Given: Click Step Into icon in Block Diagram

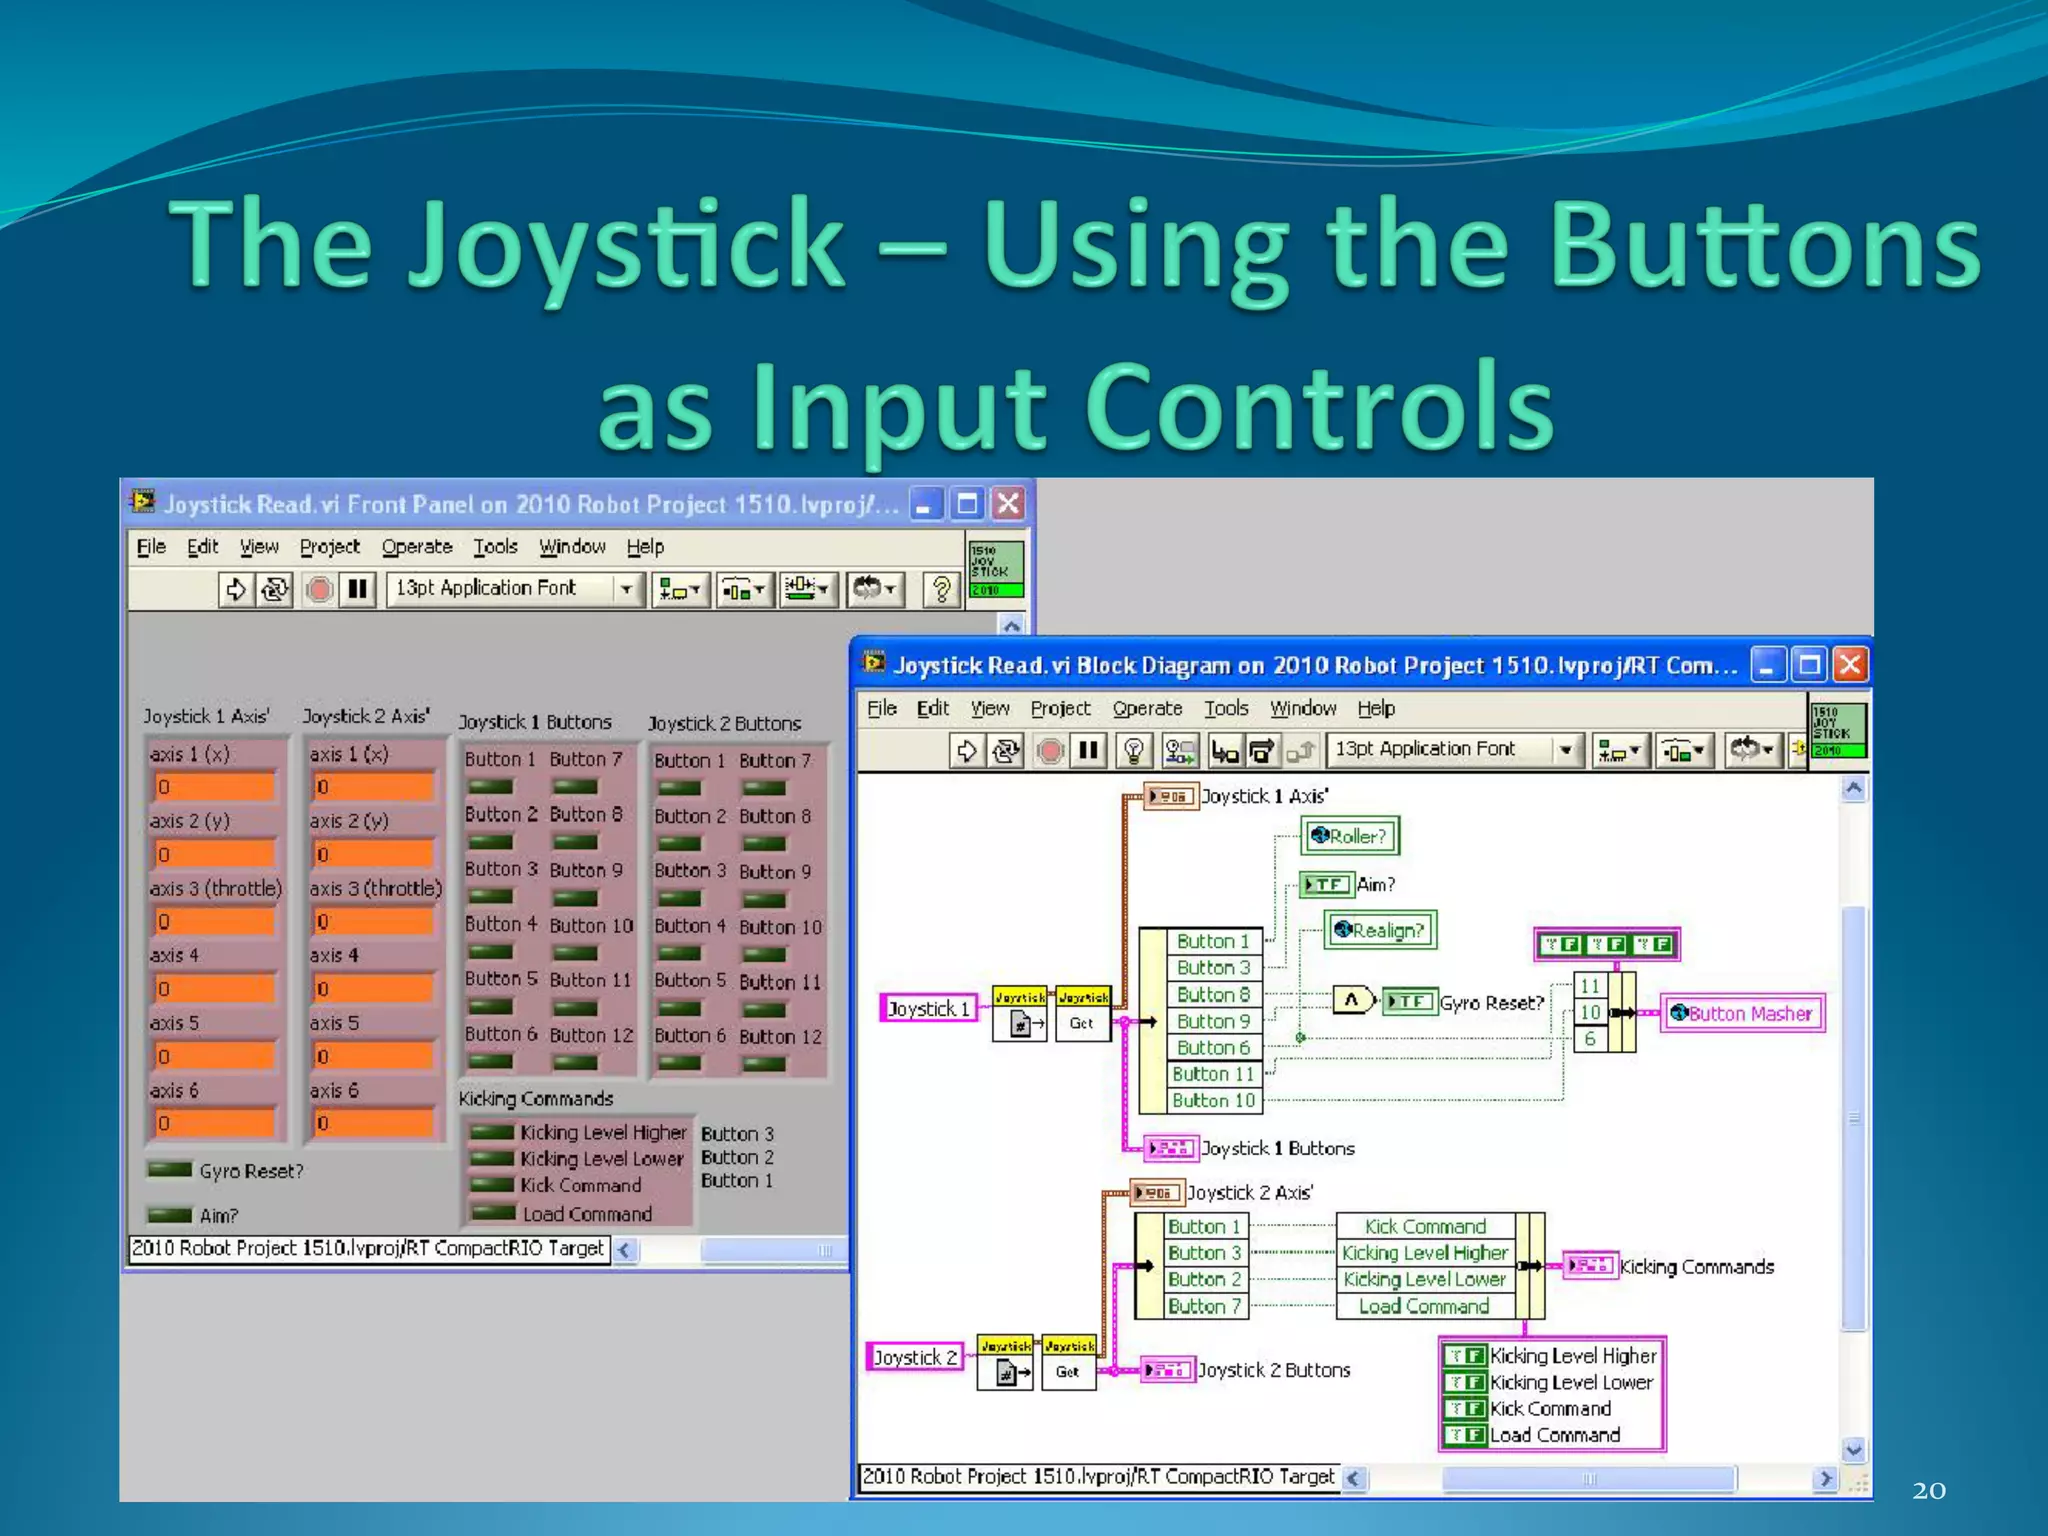Looking at the screenshot, I should coord(1224,750).
